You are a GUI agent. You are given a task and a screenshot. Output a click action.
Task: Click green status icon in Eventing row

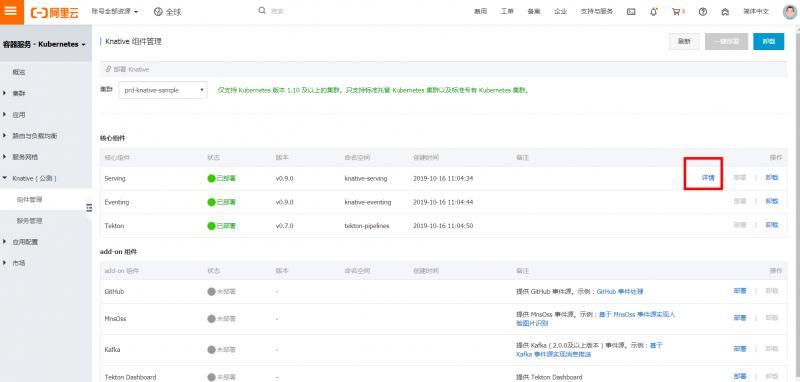point(211,202)
